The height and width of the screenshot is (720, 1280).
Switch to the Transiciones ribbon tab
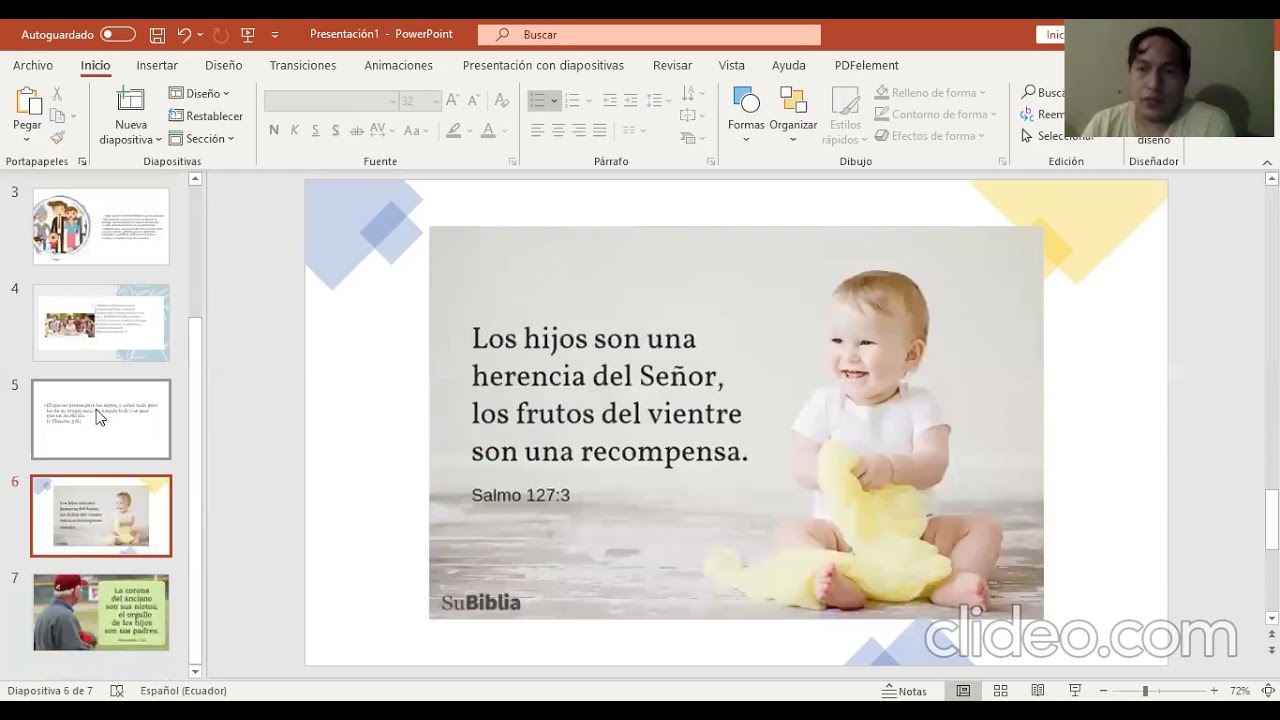click(x=302, y=65)
